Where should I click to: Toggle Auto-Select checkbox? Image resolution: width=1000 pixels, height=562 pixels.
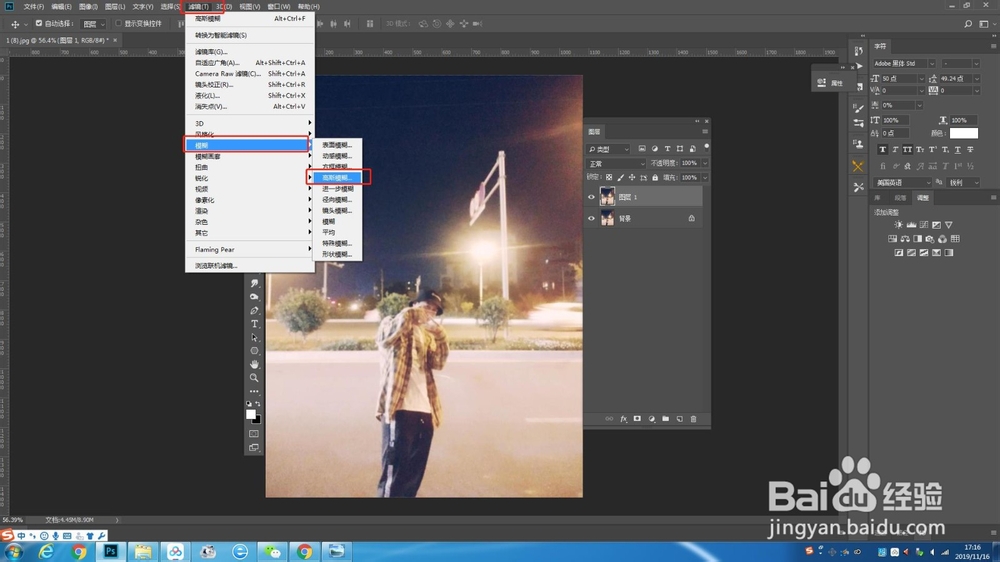(x=39, y=24)
